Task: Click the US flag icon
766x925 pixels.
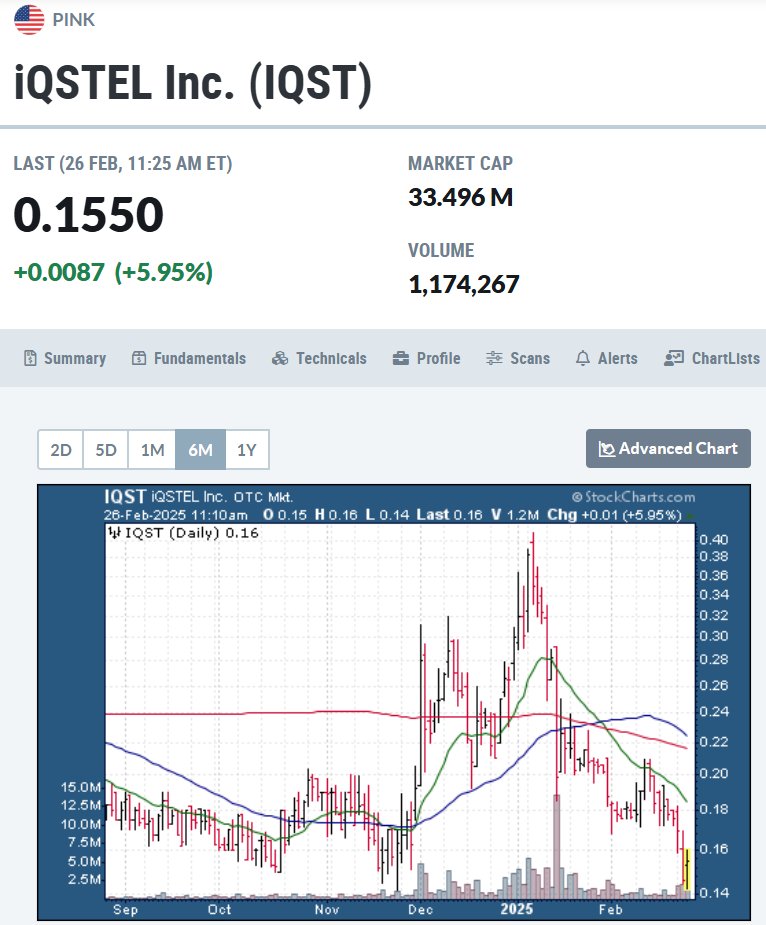Action: click(x=29, y=19)
